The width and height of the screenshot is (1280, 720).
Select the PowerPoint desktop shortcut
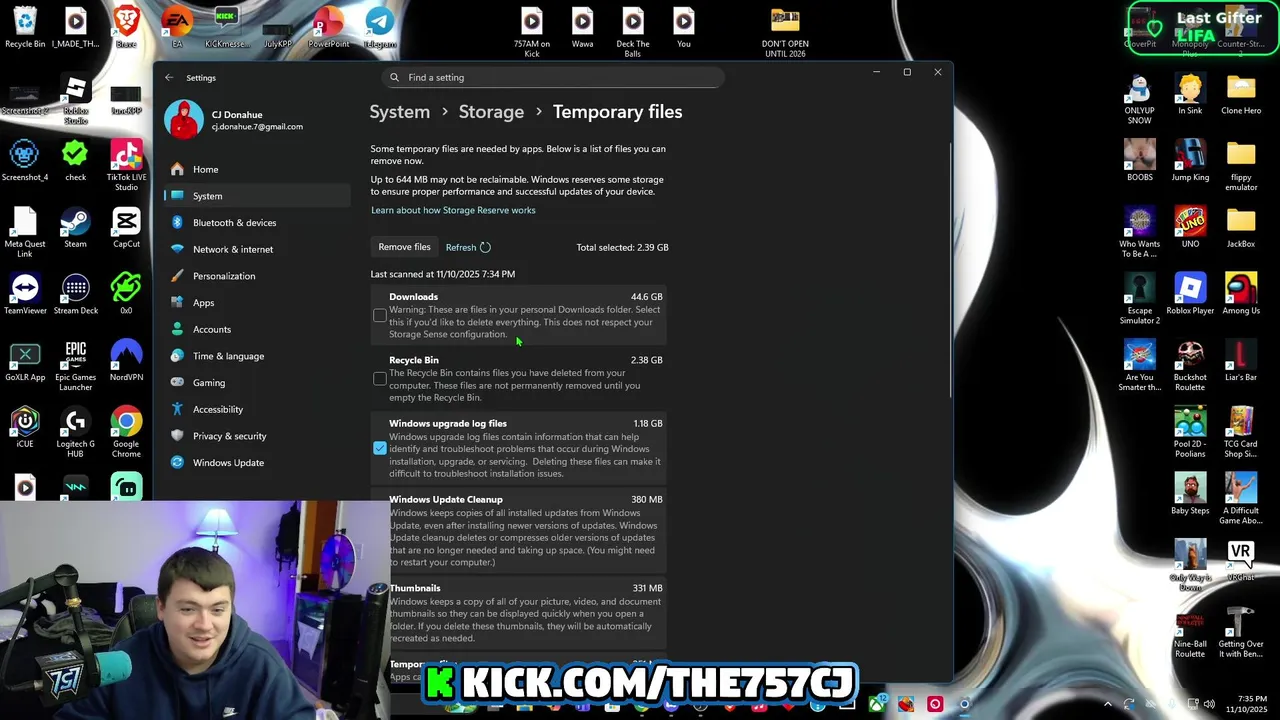328,28
